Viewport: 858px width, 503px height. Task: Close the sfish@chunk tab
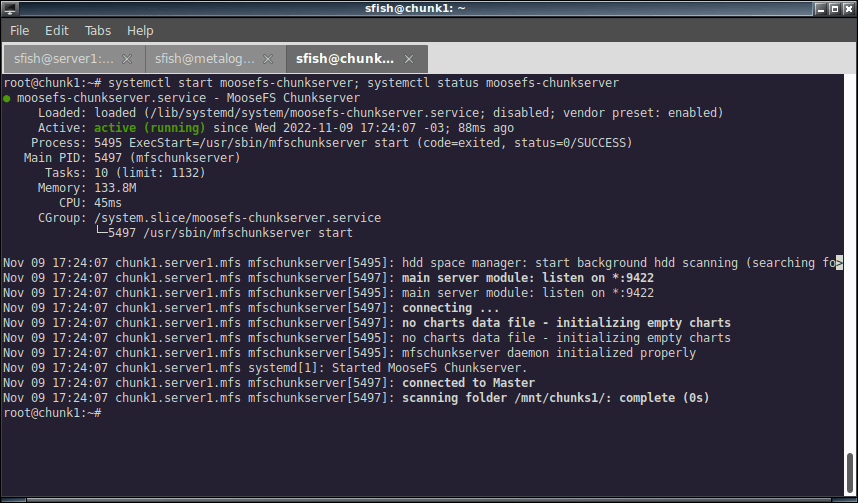pos(409,59)
